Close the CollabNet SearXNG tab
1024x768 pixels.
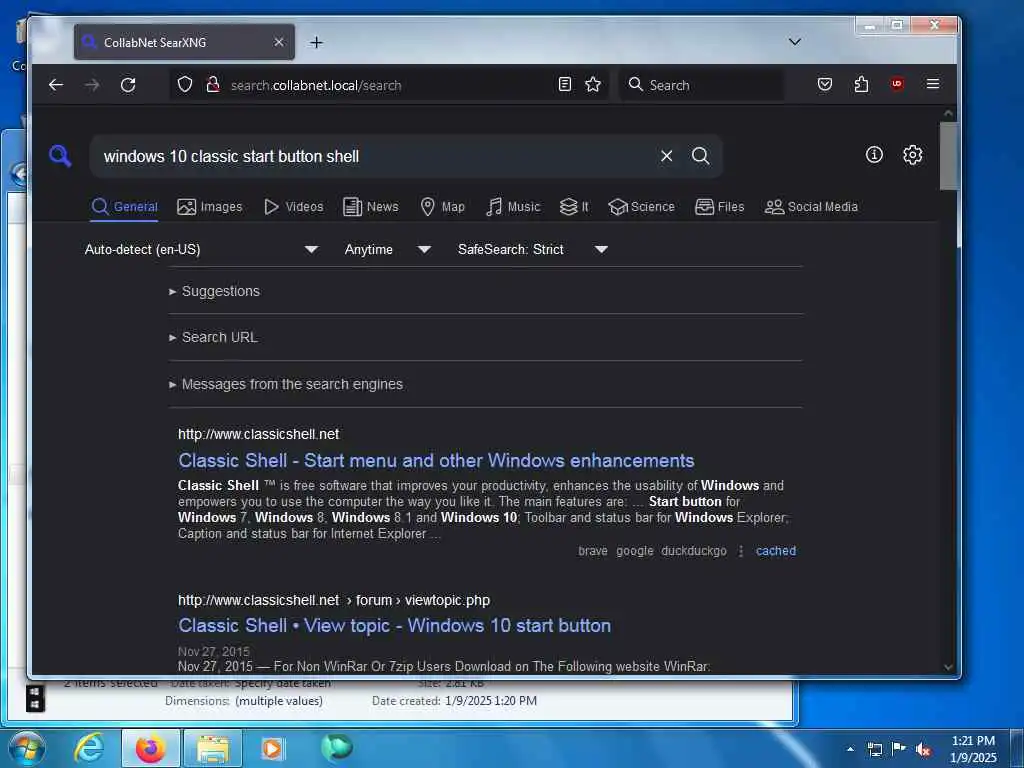point(279,42)
